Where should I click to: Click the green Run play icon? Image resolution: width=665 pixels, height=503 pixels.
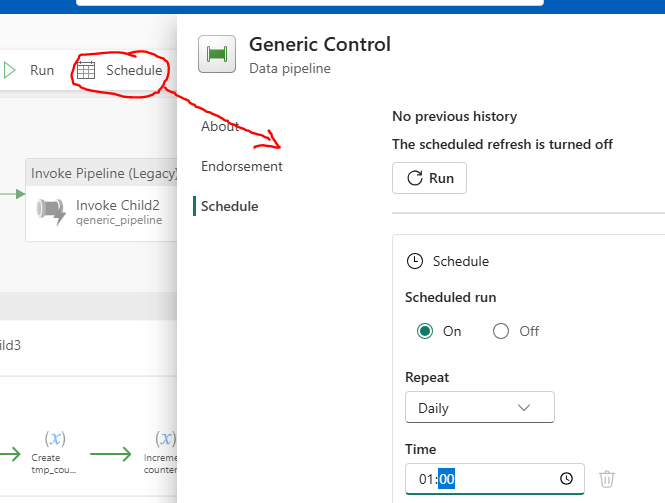[x=9, y=70]
